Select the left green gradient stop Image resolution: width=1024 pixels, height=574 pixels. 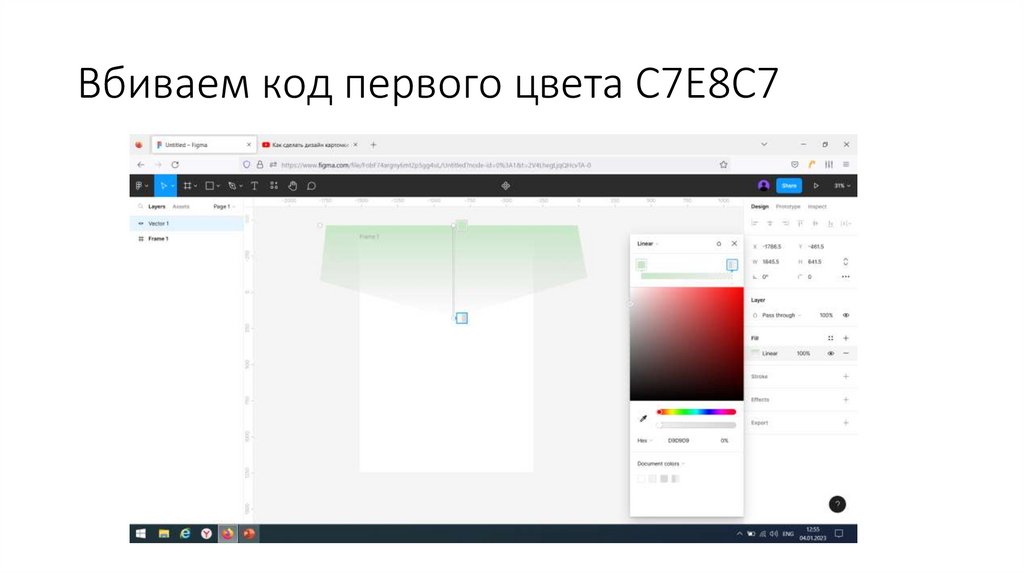(641, 264)
